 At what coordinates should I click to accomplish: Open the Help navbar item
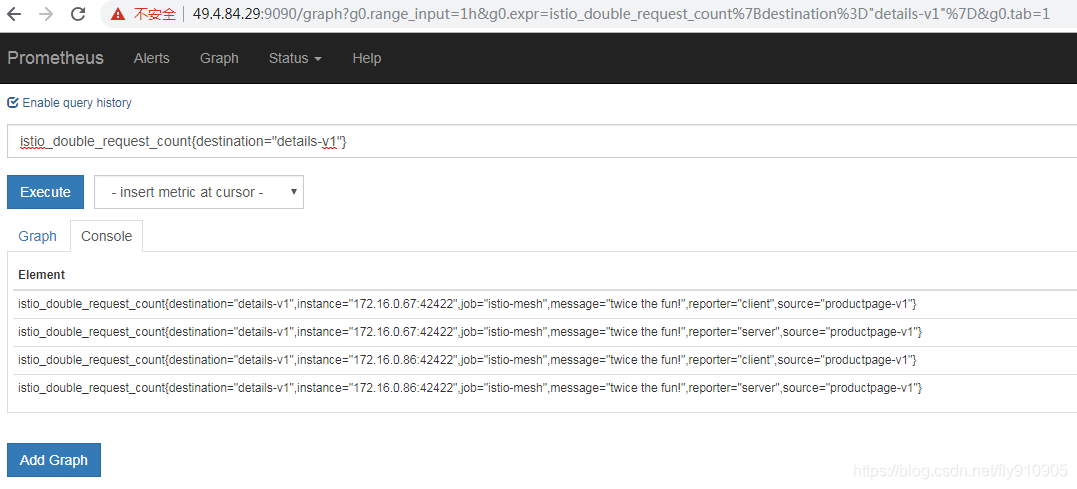(x=367, y=58)
